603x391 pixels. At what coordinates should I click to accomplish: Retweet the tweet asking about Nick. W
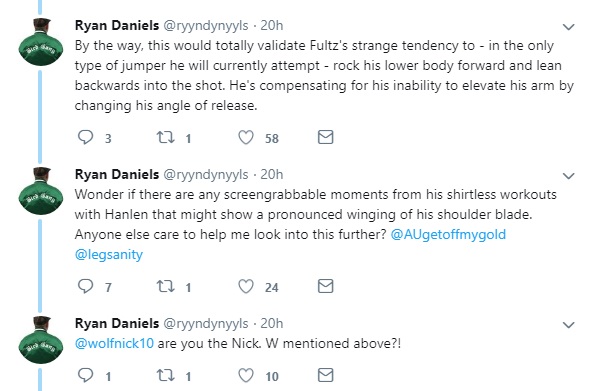coord(166,375)
